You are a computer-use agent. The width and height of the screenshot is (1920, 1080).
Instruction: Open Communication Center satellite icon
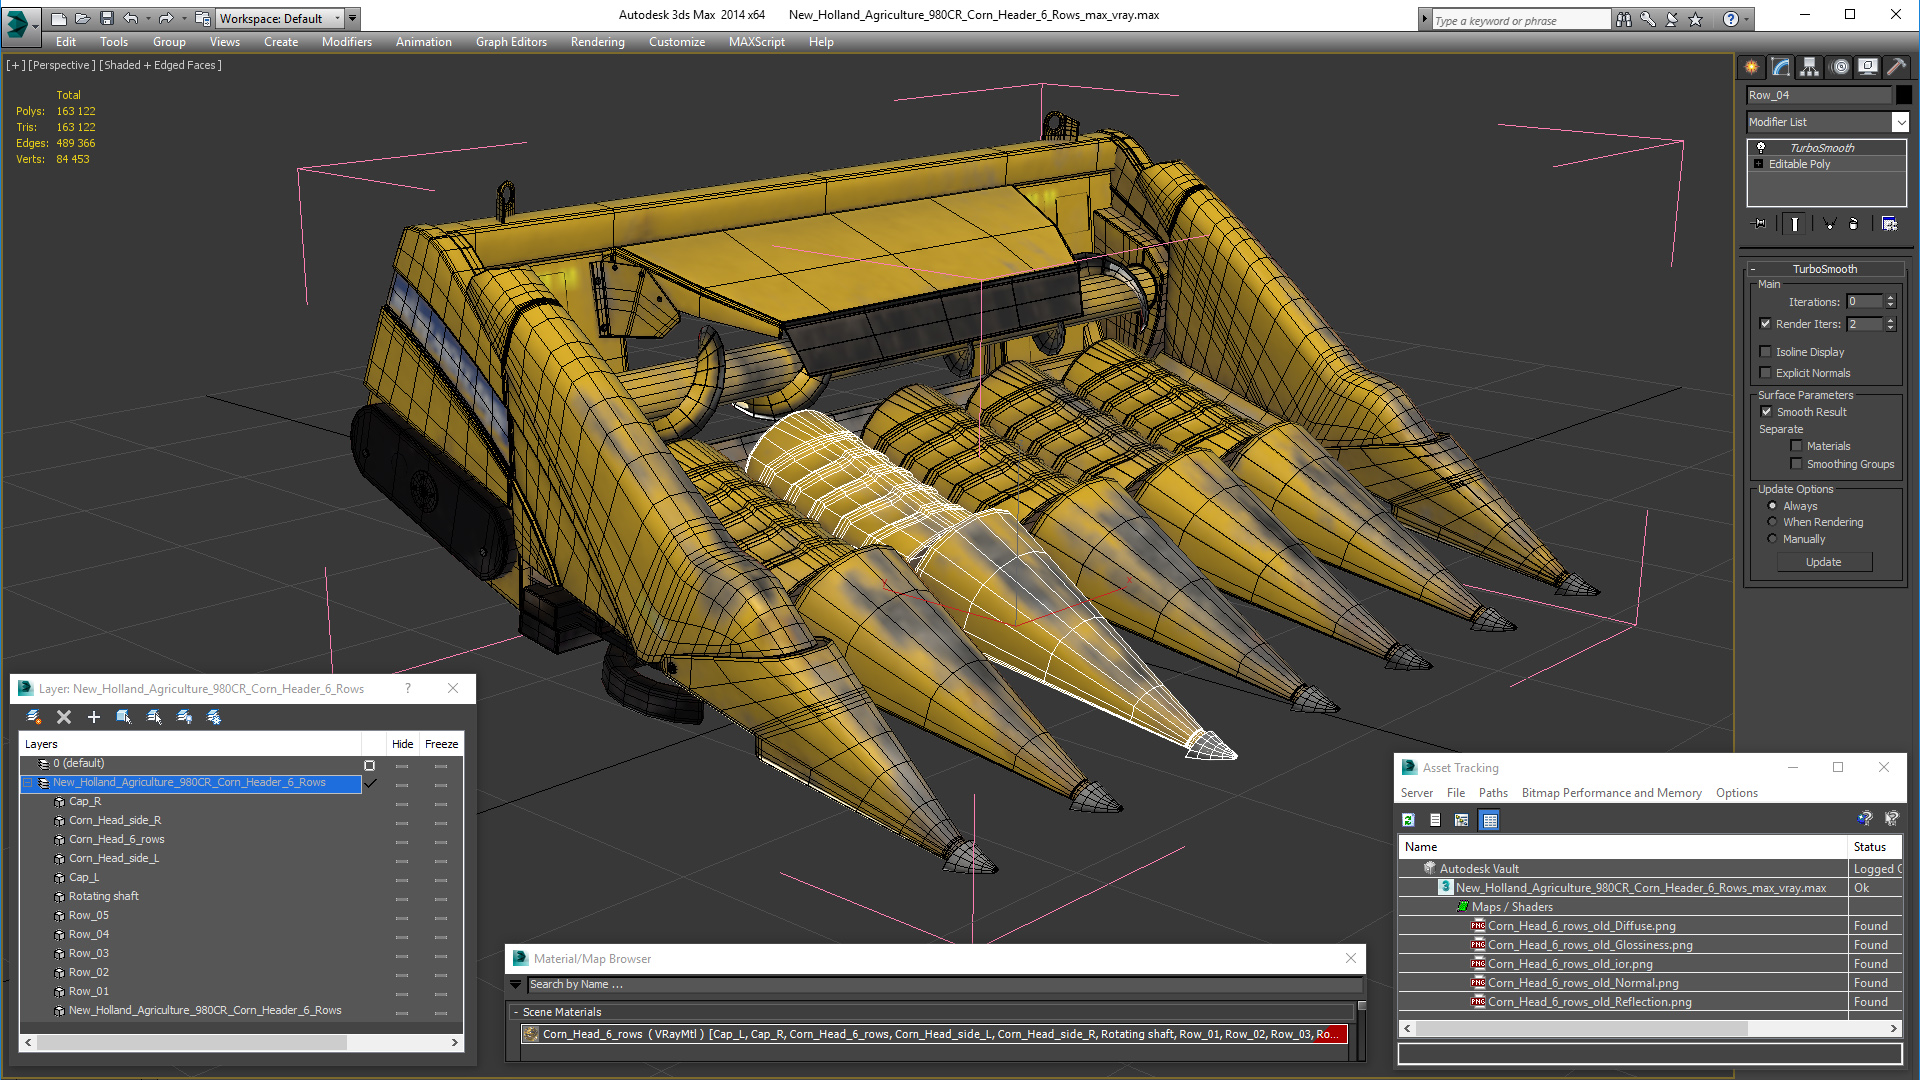[1671, 19]
